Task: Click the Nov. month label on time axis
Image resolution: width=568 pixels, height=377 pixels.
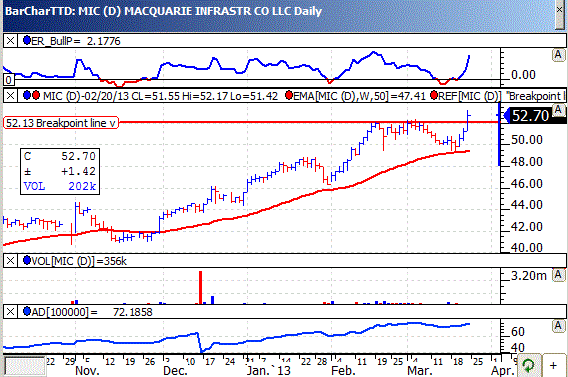Action: tap(87, 370)
